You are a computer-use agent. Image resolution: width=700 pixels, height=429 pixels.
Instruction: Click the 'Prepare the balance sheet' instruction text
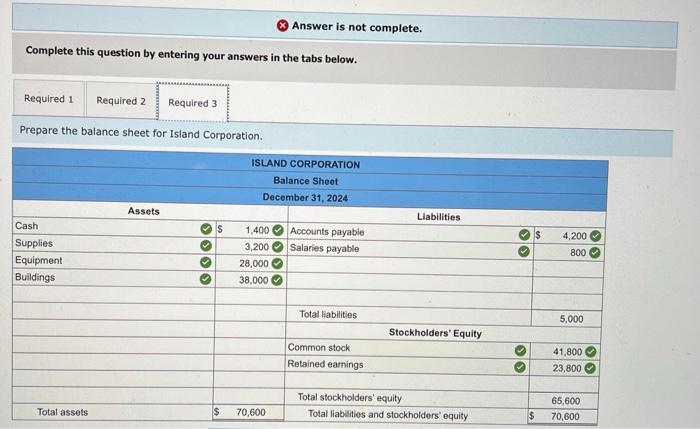point(141,133)
